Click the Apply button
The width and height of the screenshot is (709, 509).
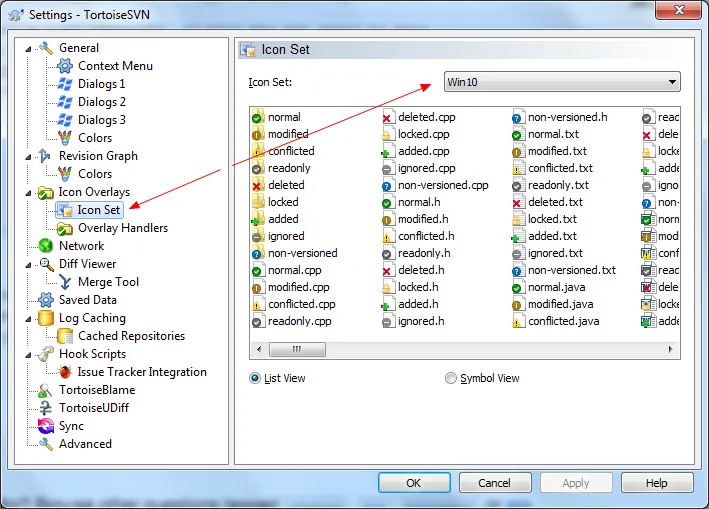tap(576, 483)
